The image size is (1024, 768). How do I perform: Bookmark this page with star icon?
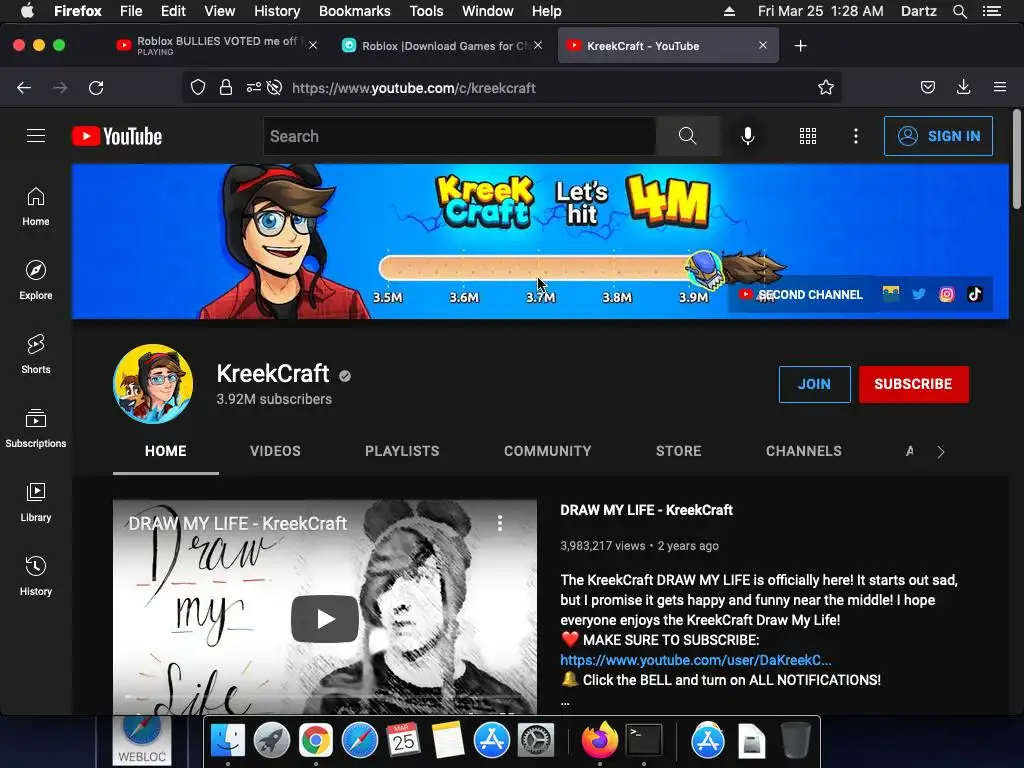coord(825,88)
